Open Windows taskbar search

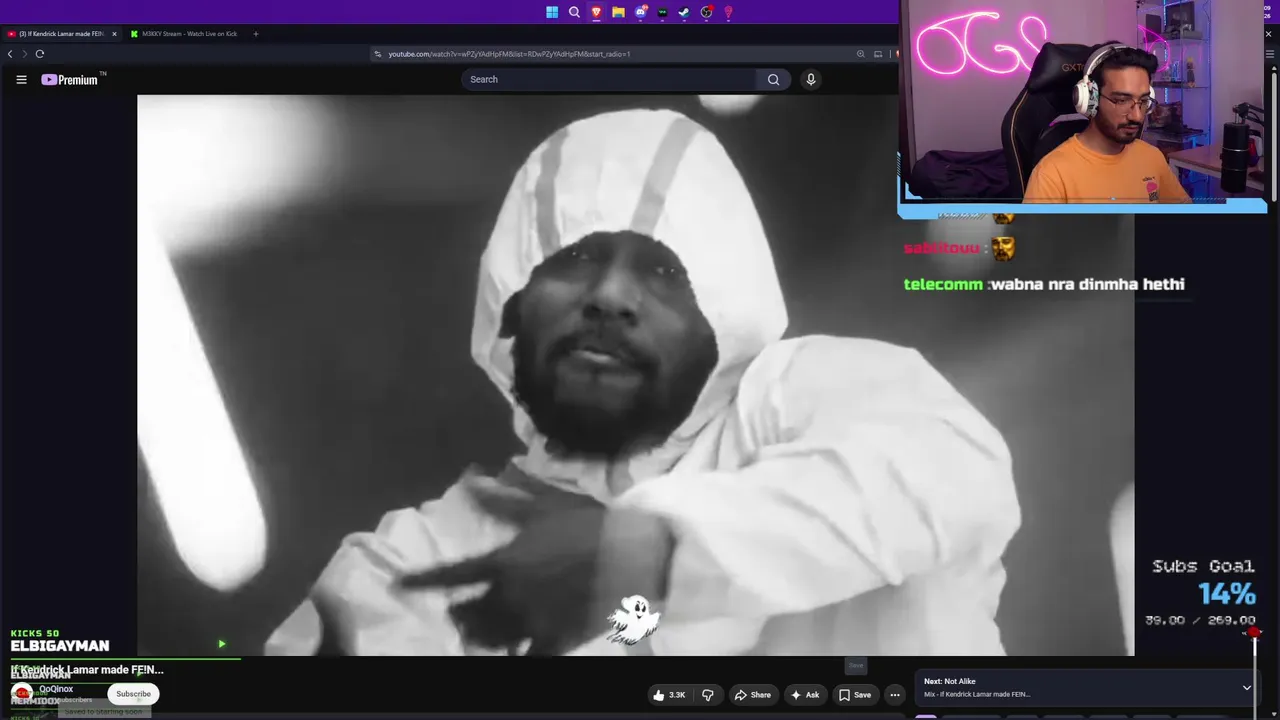click(x=574, y=12)
